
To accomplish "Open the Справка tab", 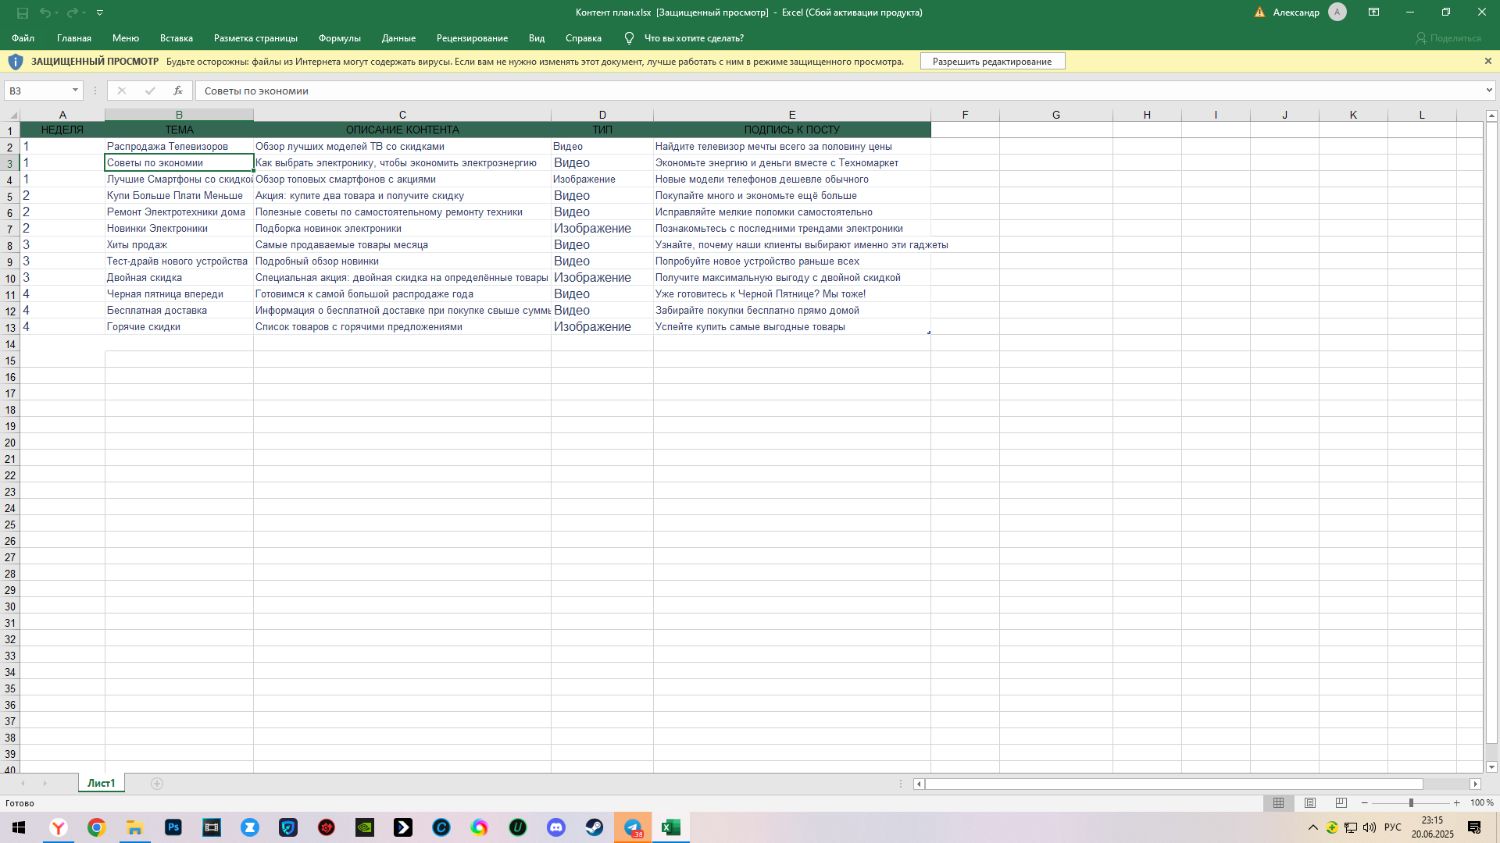I will pos(583,38).
